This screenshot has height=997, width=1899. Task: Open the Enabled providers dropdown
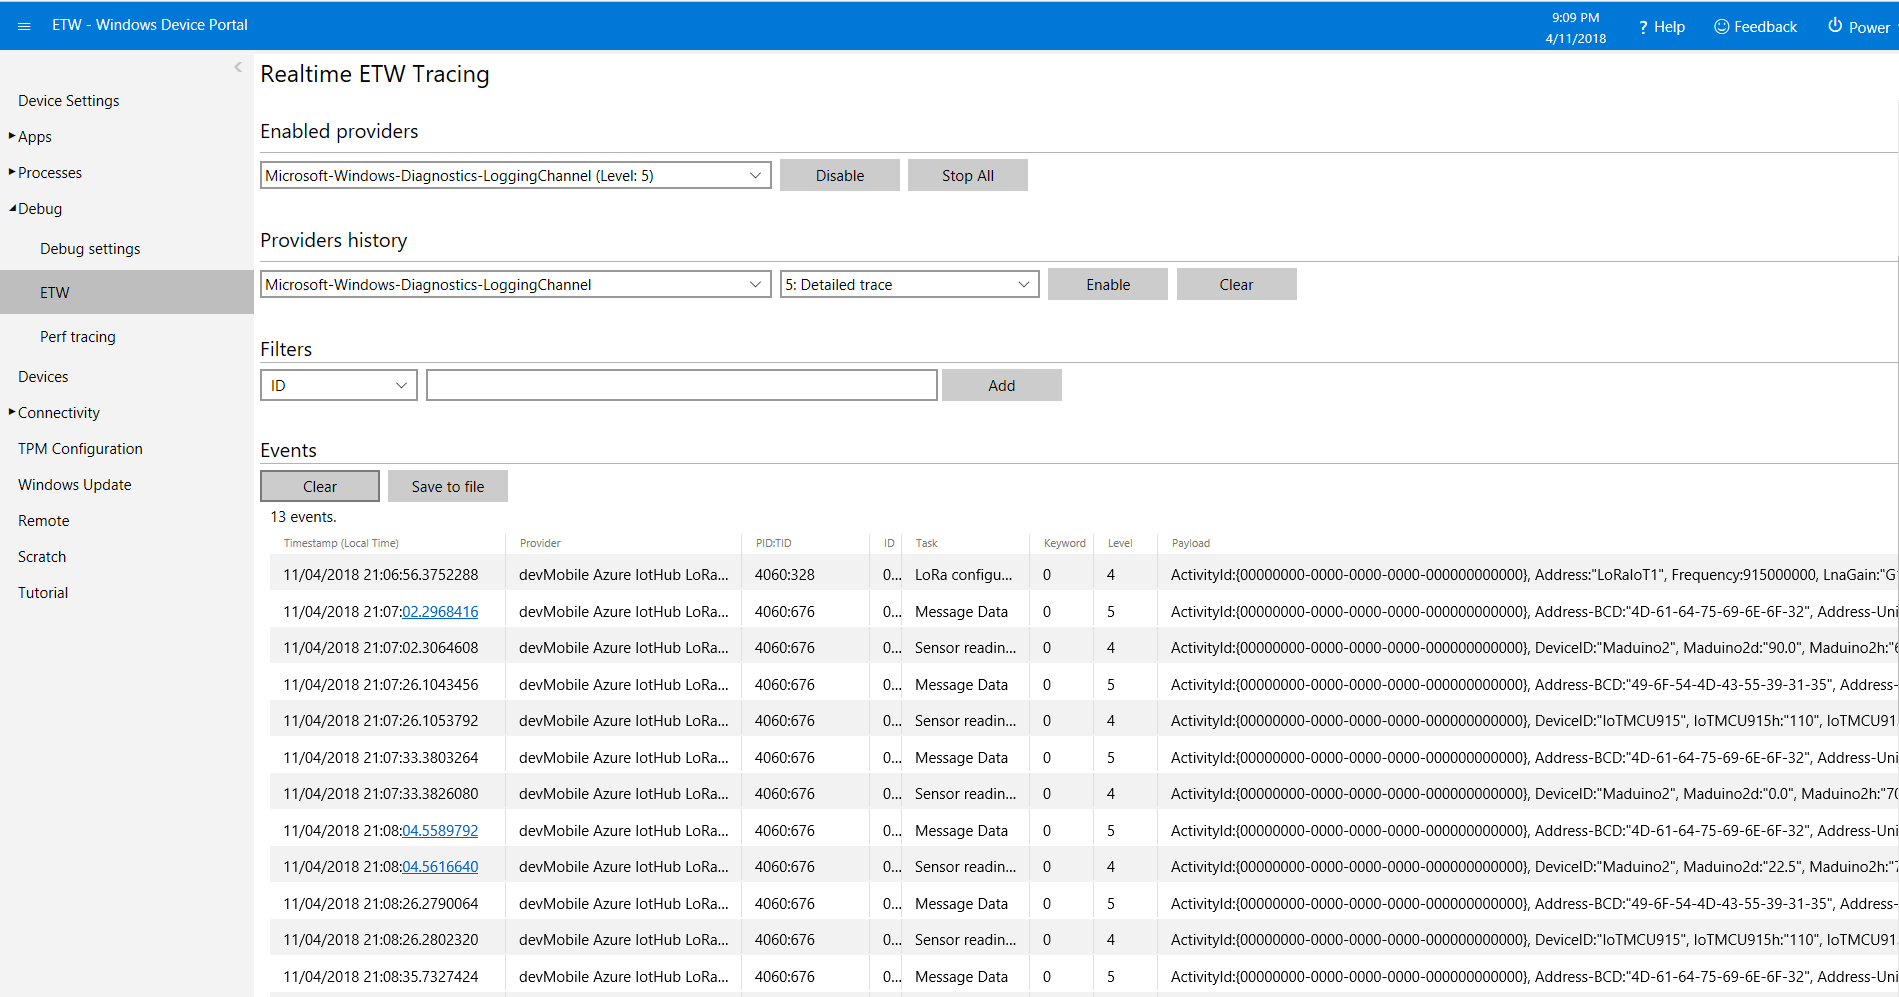[516, 175]
